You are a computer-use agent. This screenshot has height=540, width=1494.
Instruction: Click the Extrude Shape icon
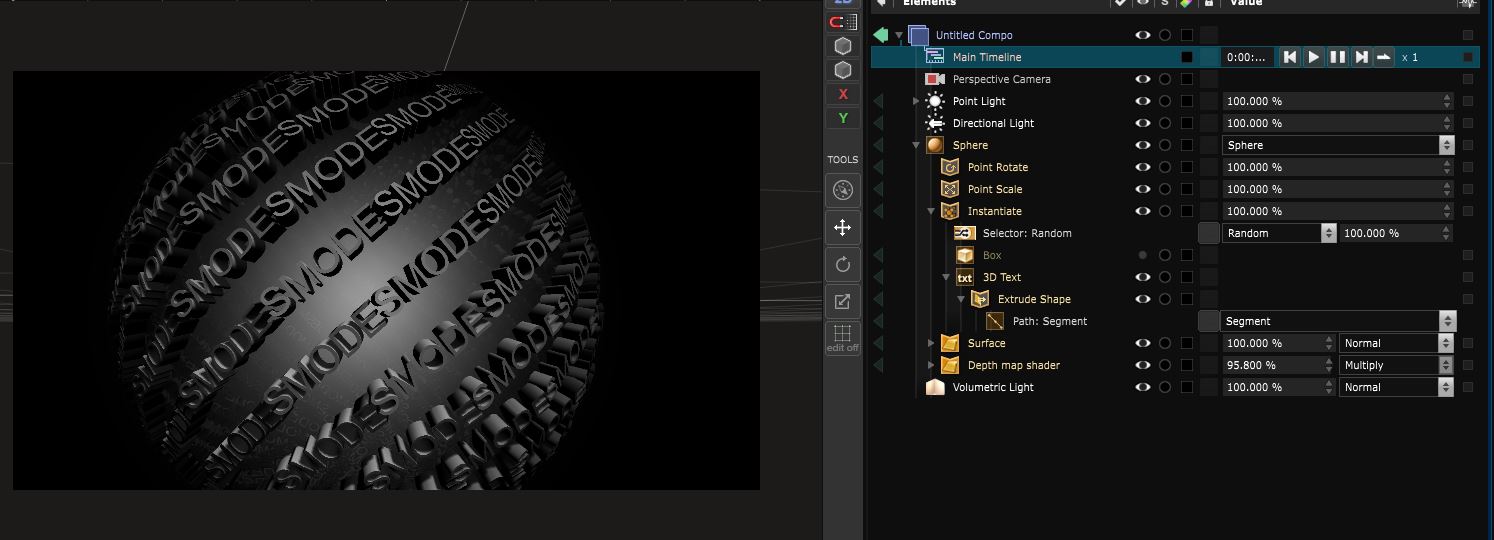[980, 299]
